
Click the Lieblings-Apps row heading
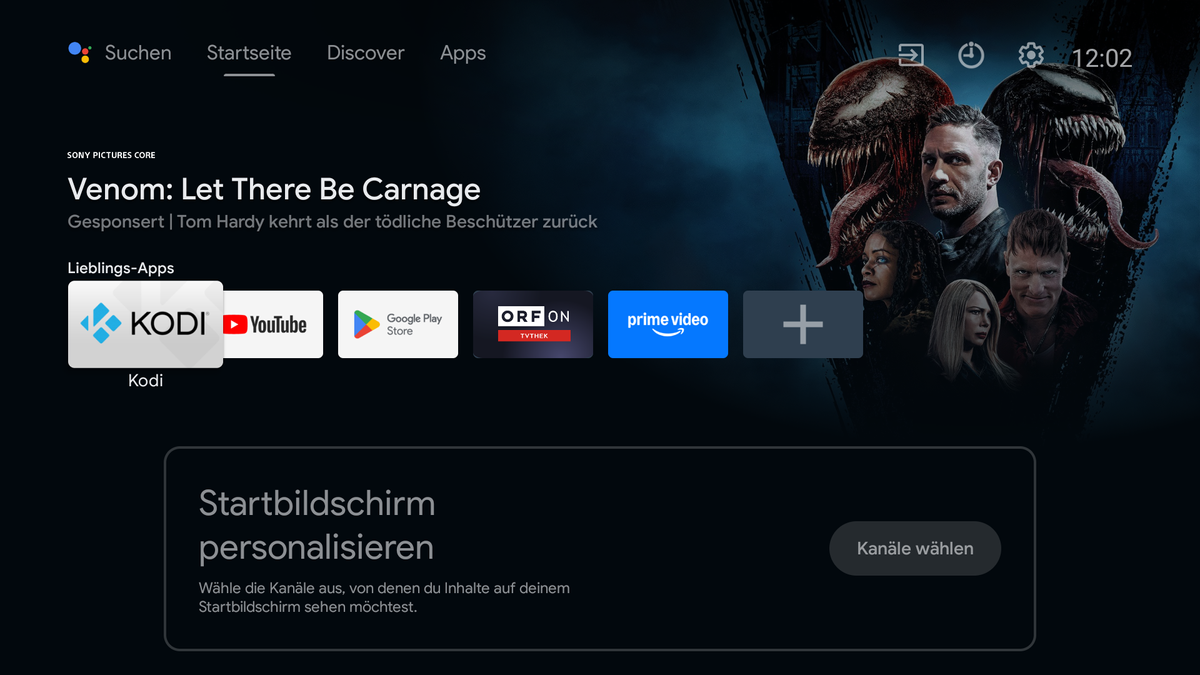119,268
